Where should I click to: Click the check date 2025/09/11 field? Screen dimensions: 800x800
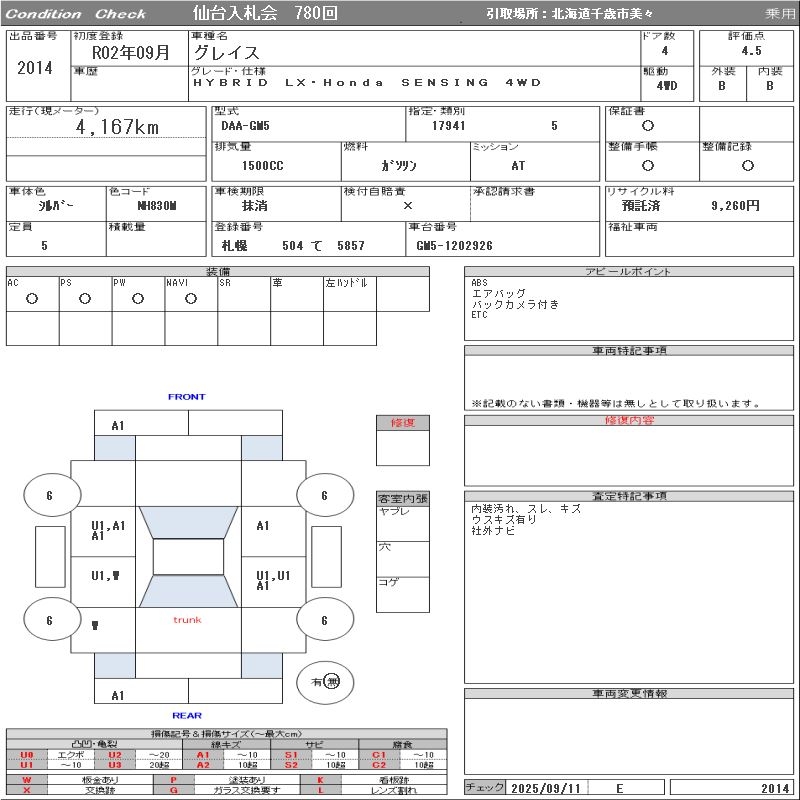coord(545,788)
